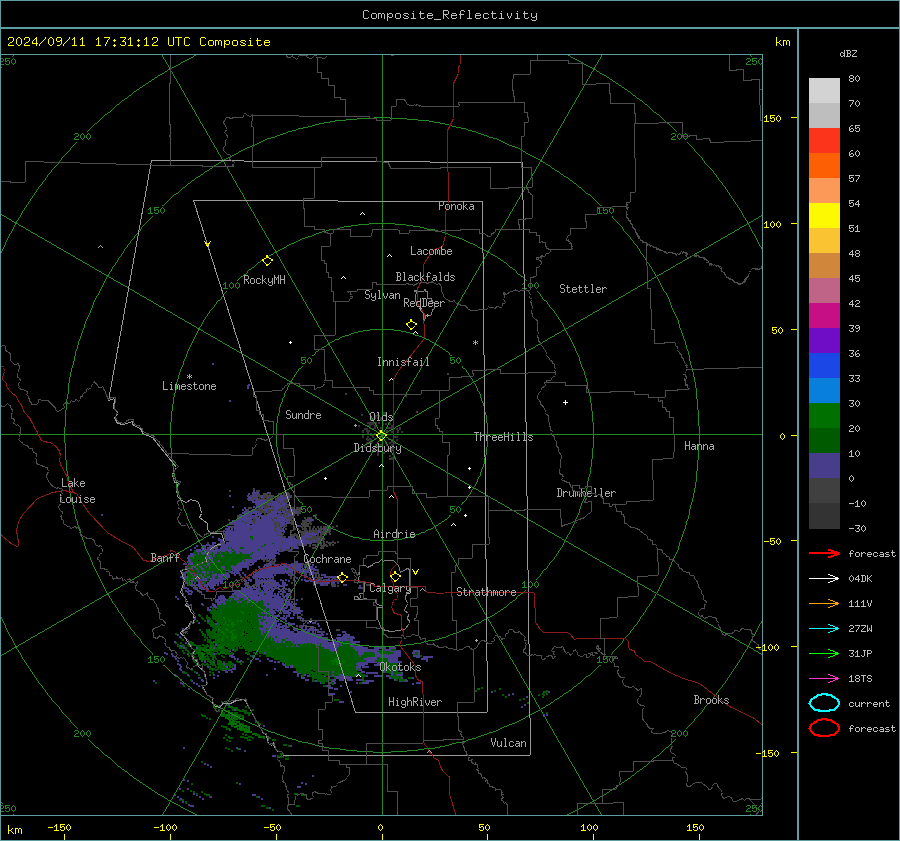Viewport: 900px width, 841px height.
Task: Click the Strathmore label
Action: 486,592
